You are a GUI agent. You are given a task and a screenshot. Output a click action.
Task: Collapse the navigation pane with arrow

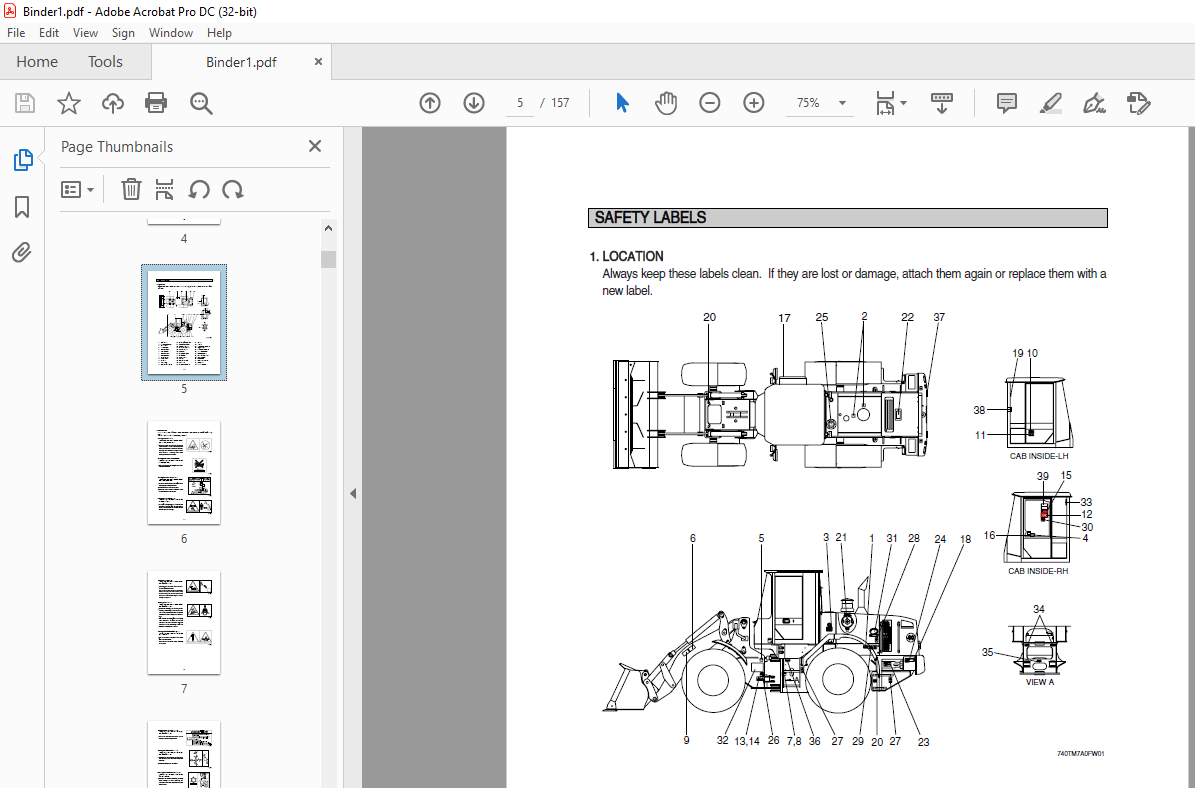[352, 493]
